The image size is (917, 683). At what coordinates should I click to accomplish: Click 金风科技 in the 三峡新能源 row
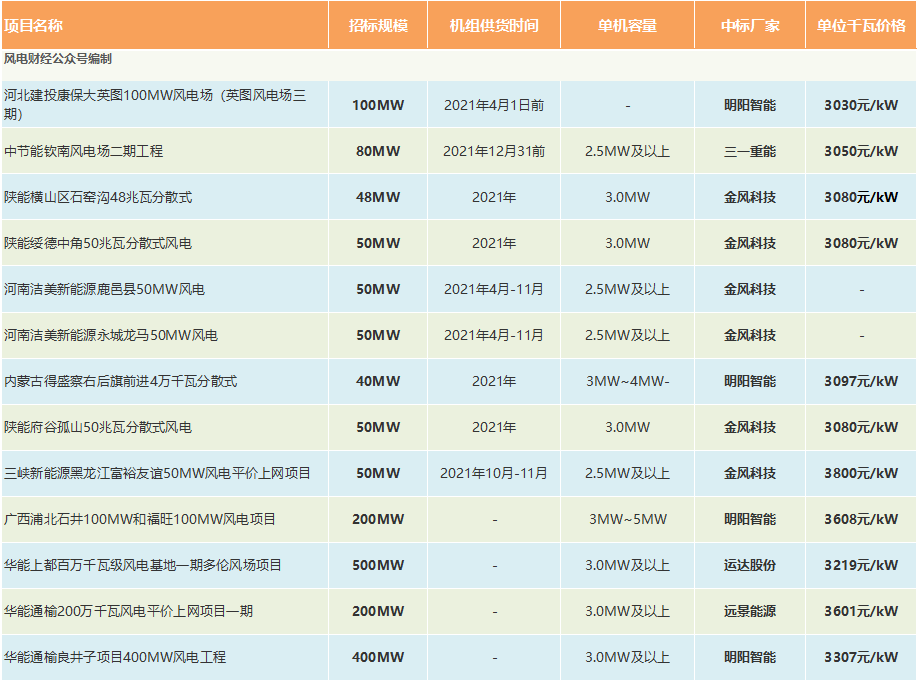click(750, 473)
